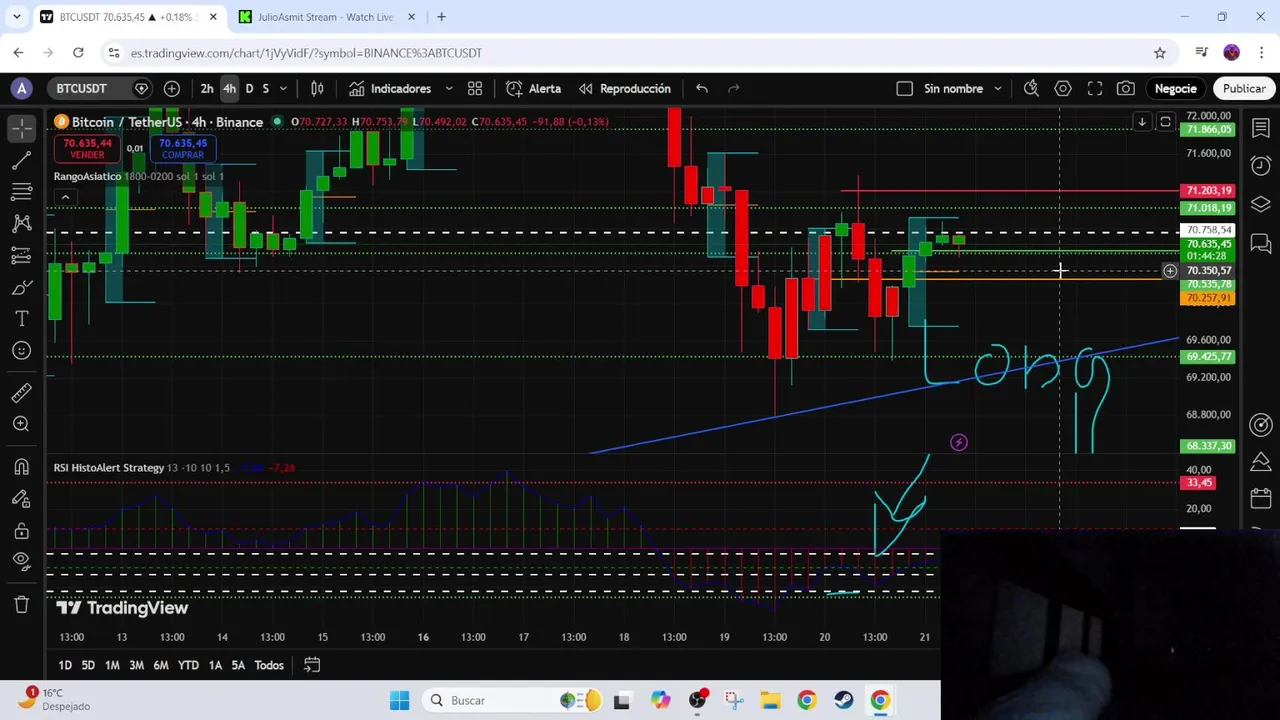Screen dimensions: 1280x720
Task: Redo the last chart action
Action: point(734,89)
